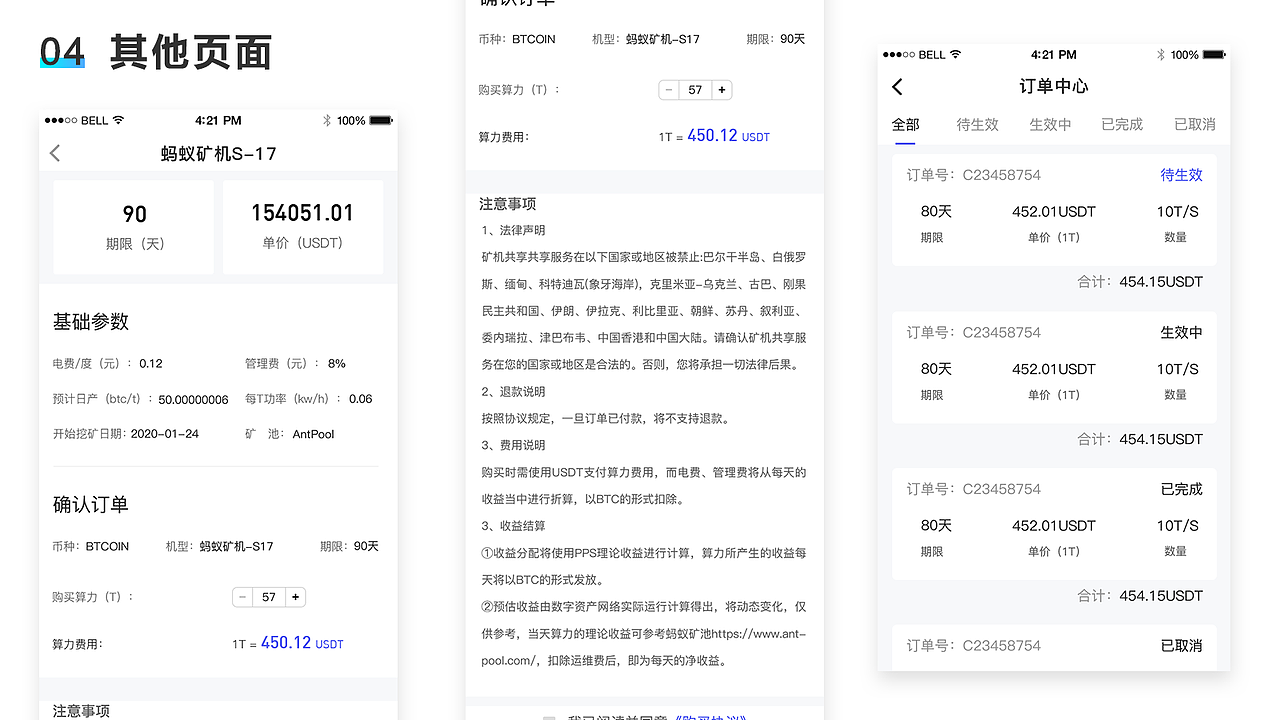Switch to the 已完成 orders tab
This screenshot has height=720, width=1280.
point(1121,124)
